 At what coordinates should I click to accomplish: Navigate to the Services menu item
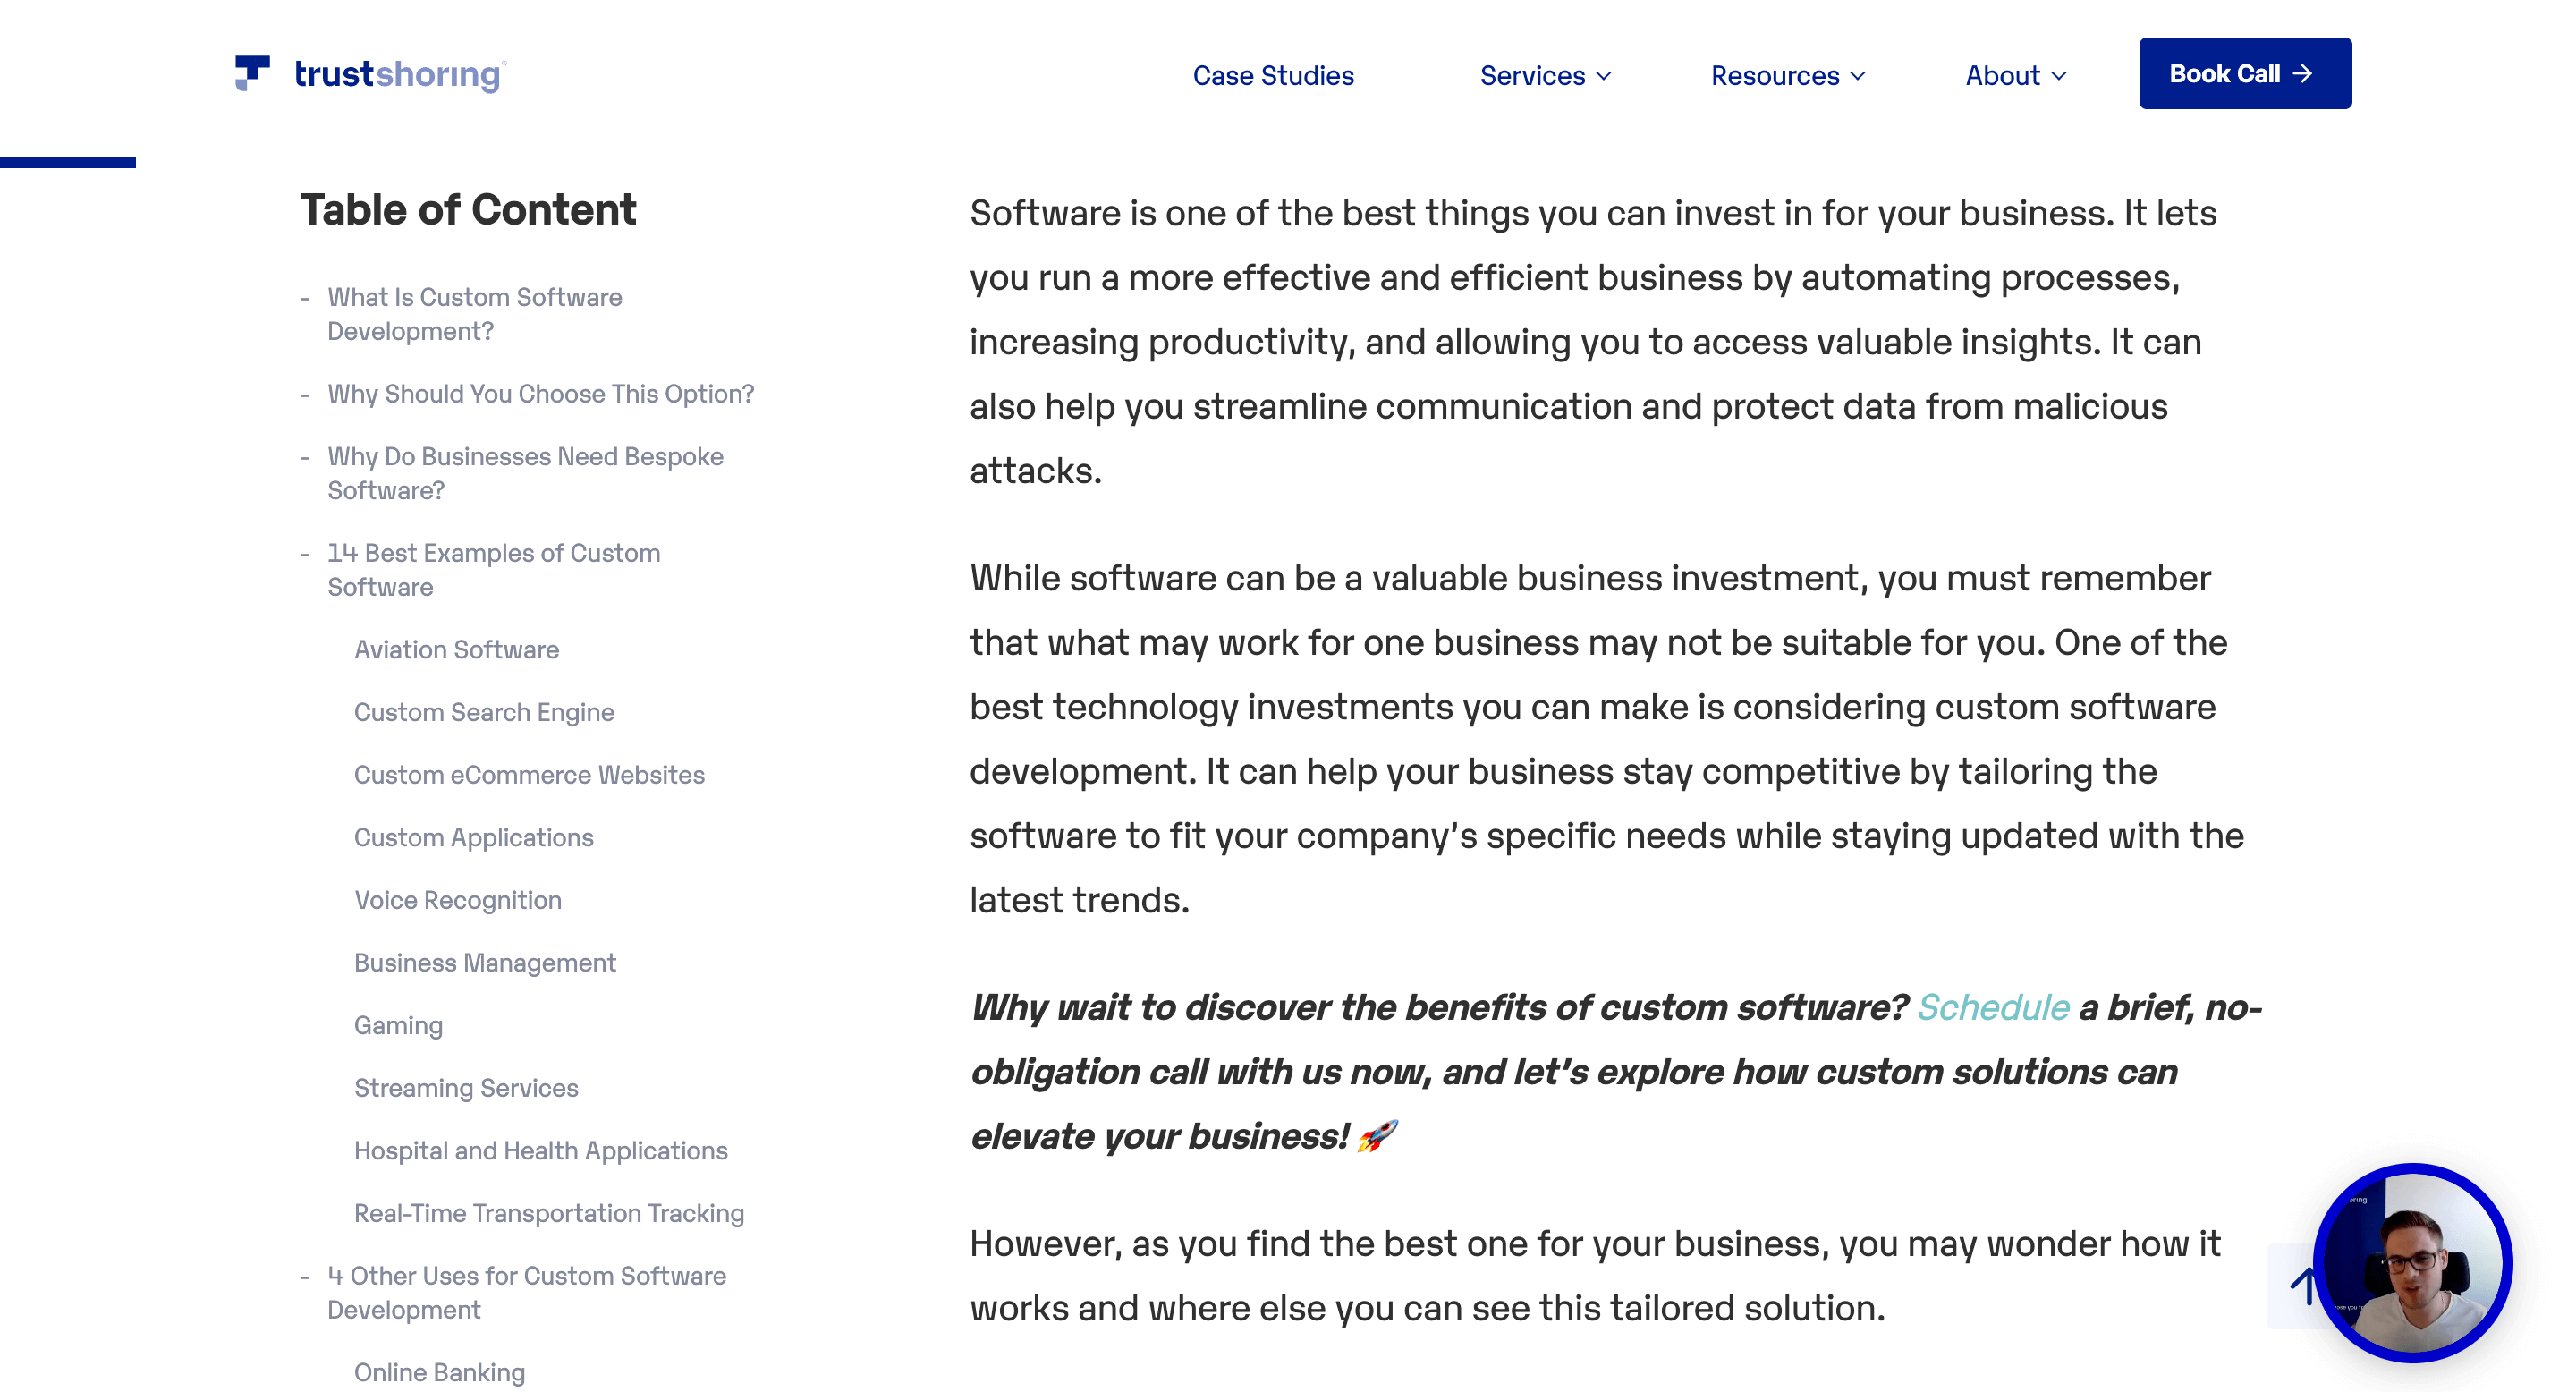[1544, 73]
